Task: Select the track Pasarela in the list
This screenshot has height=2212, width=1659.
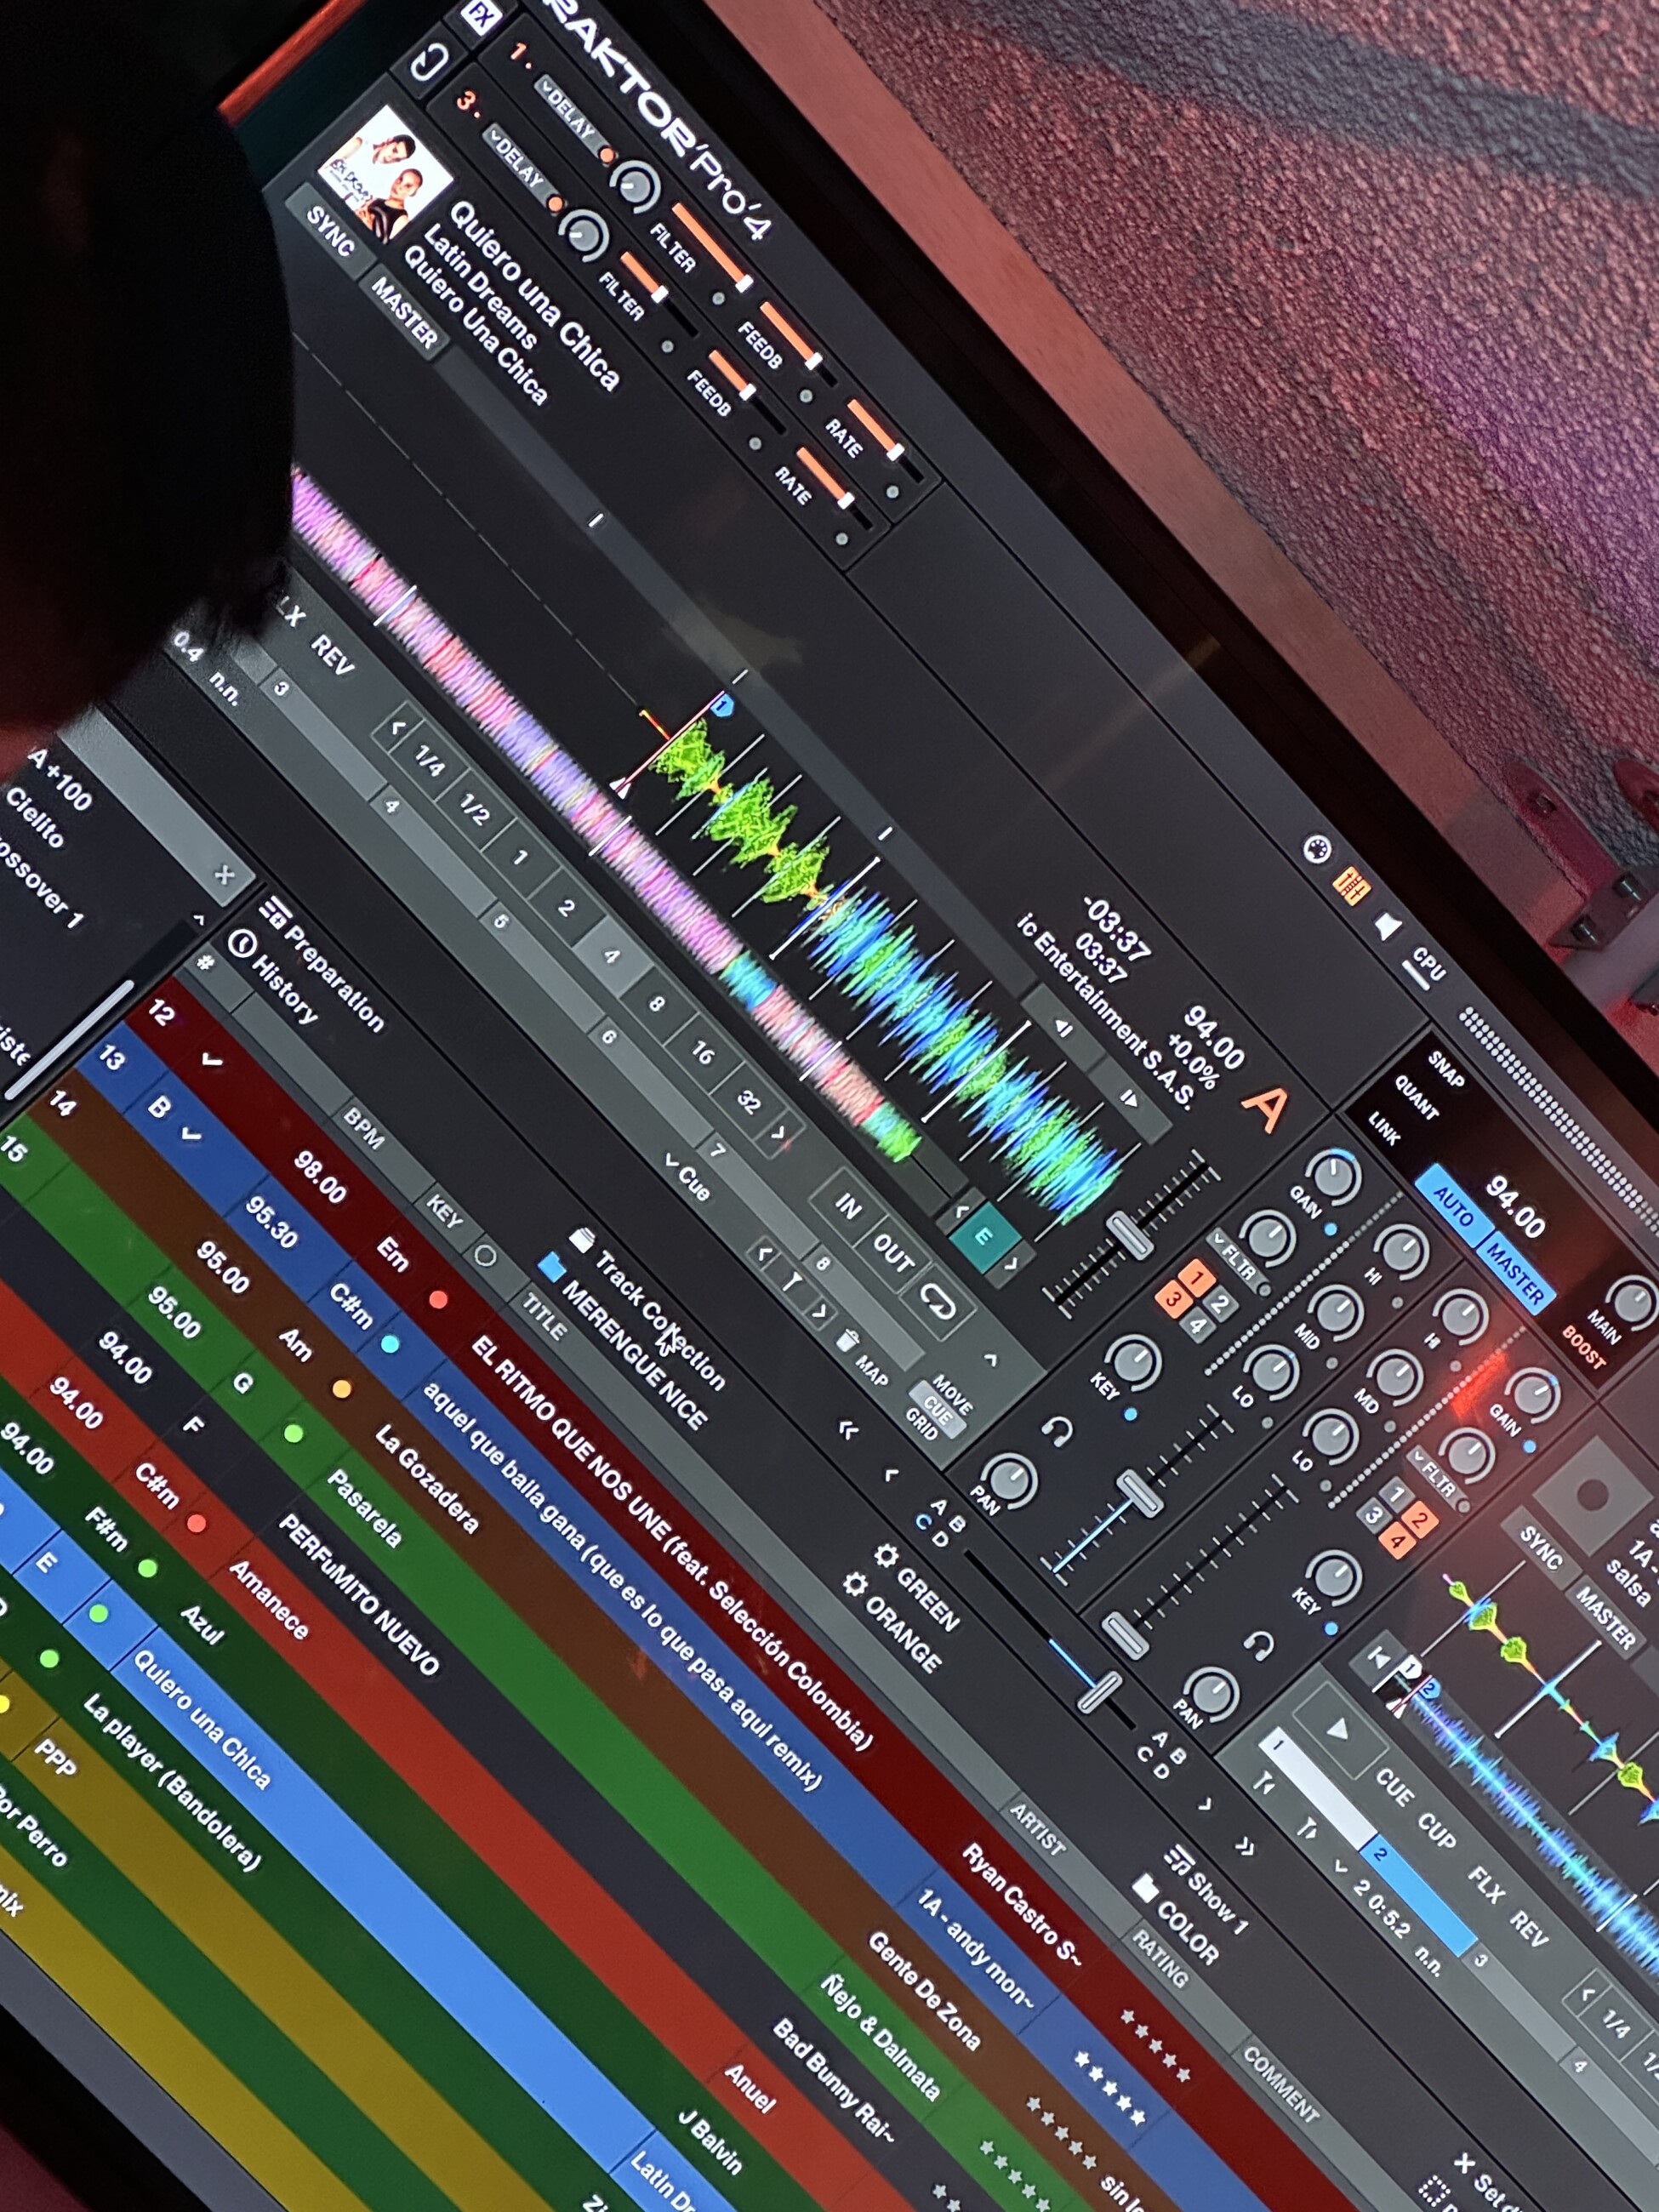Action: point(364,1509)
